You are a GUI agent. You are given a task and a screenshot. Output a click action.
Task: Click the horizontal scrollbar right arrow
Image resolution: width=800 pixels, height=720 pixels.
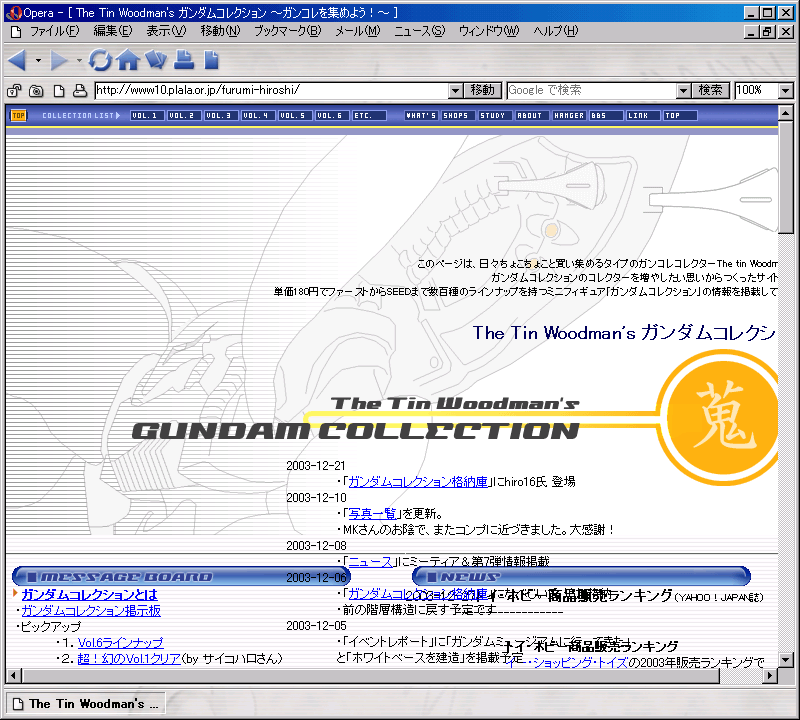click(770, 676)
